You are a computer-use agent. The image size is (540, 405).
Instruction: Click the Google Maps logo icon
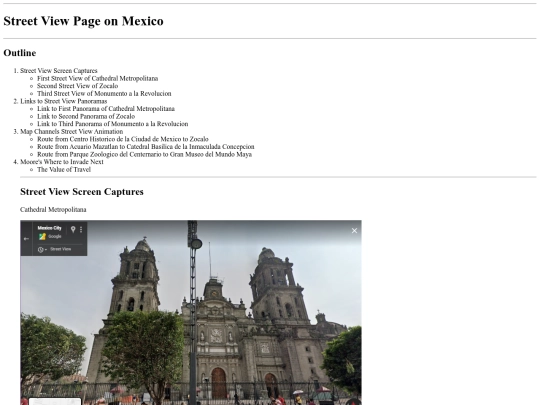coord(42,237)
